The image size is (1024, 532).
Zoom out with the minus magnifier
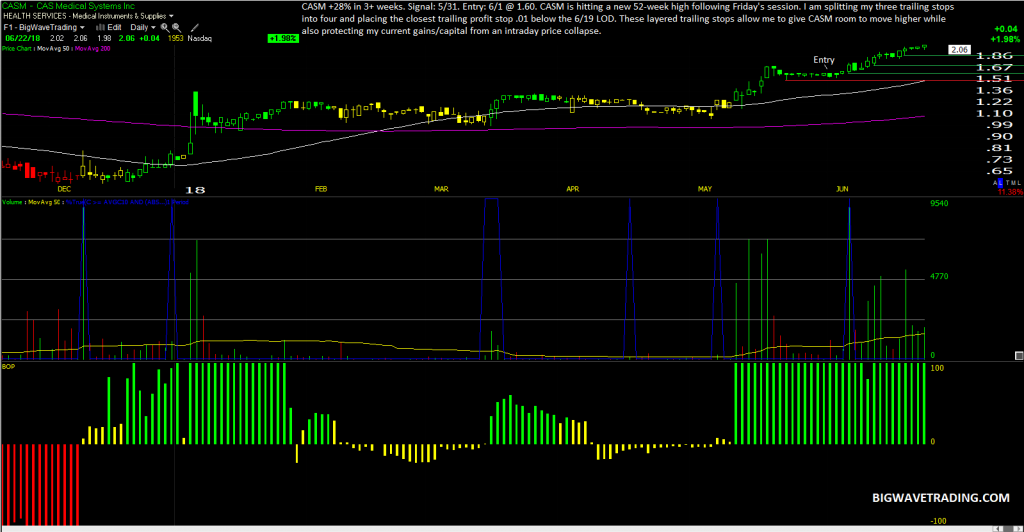pyautogui.click(x=176, y=27)
